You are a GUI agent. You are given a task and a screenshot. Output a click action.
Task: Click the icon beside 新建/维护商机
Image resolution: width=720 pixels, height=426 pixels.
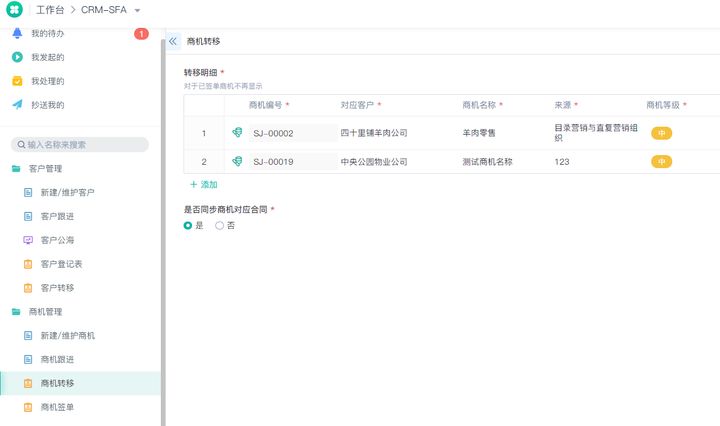point(28,336)
